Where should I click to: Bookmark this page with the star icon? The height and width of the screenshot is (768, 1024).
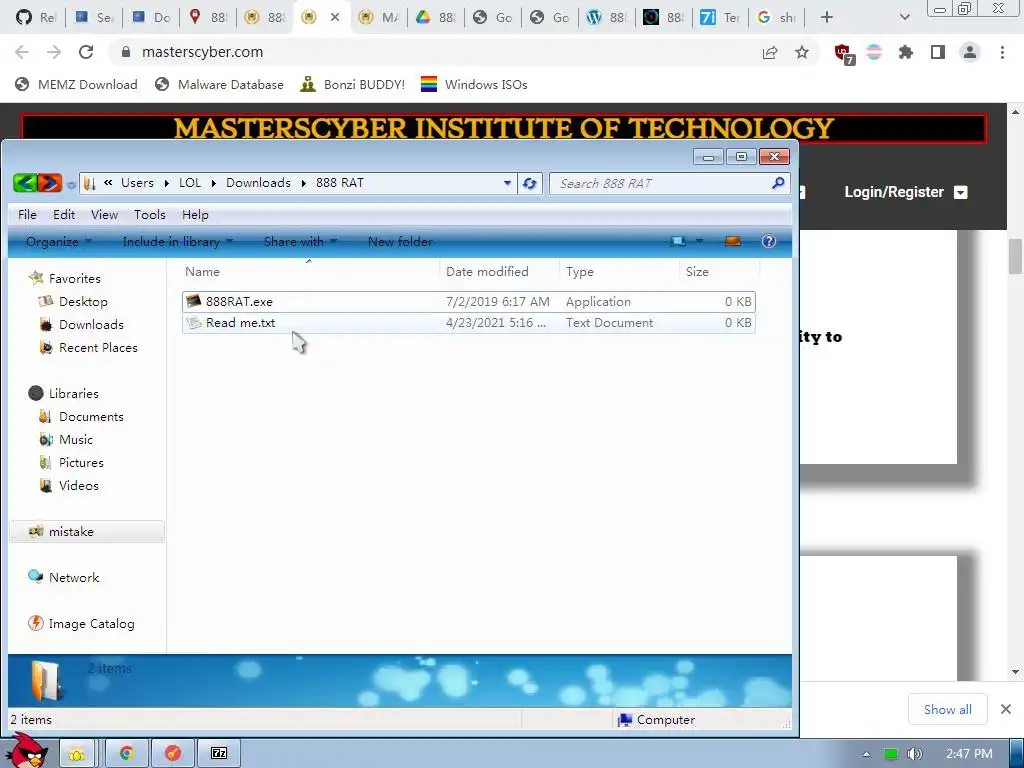[x=802, y=52]
